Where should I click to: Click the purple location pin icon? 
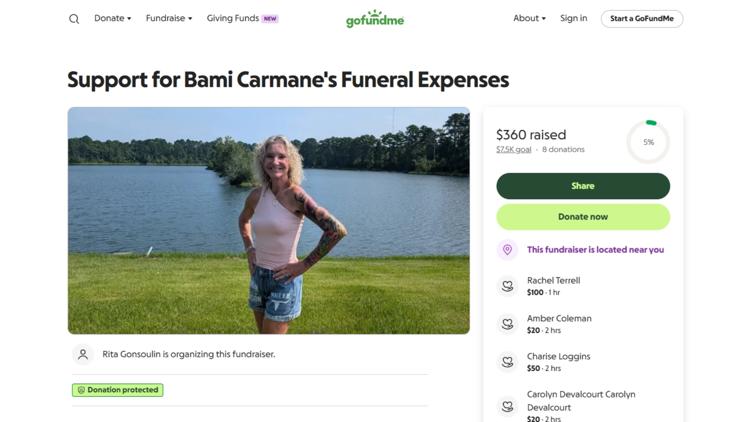507,250
